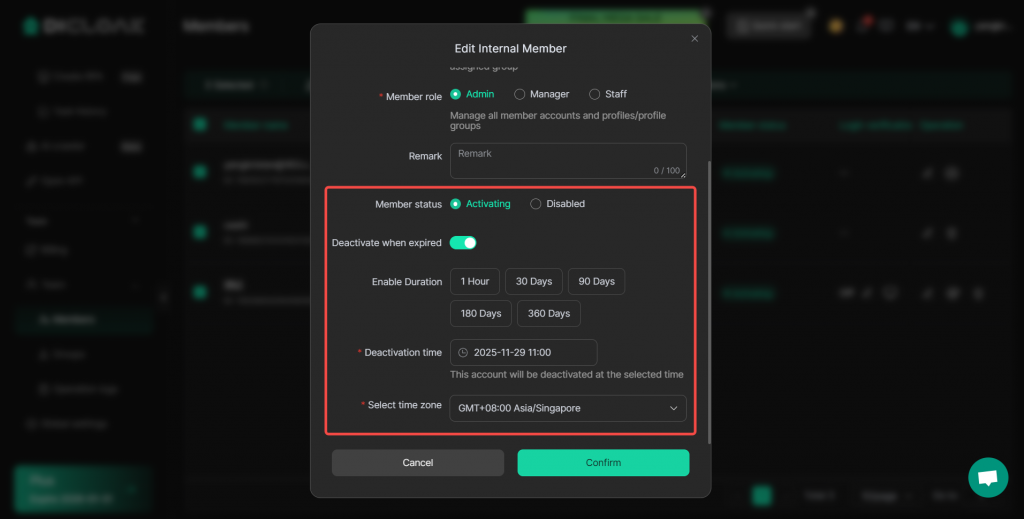Image resolution: width=1024 pixels, height=519 pixels.
Task: Select 90 Days as the enable duration
Action: click(596, 282)
